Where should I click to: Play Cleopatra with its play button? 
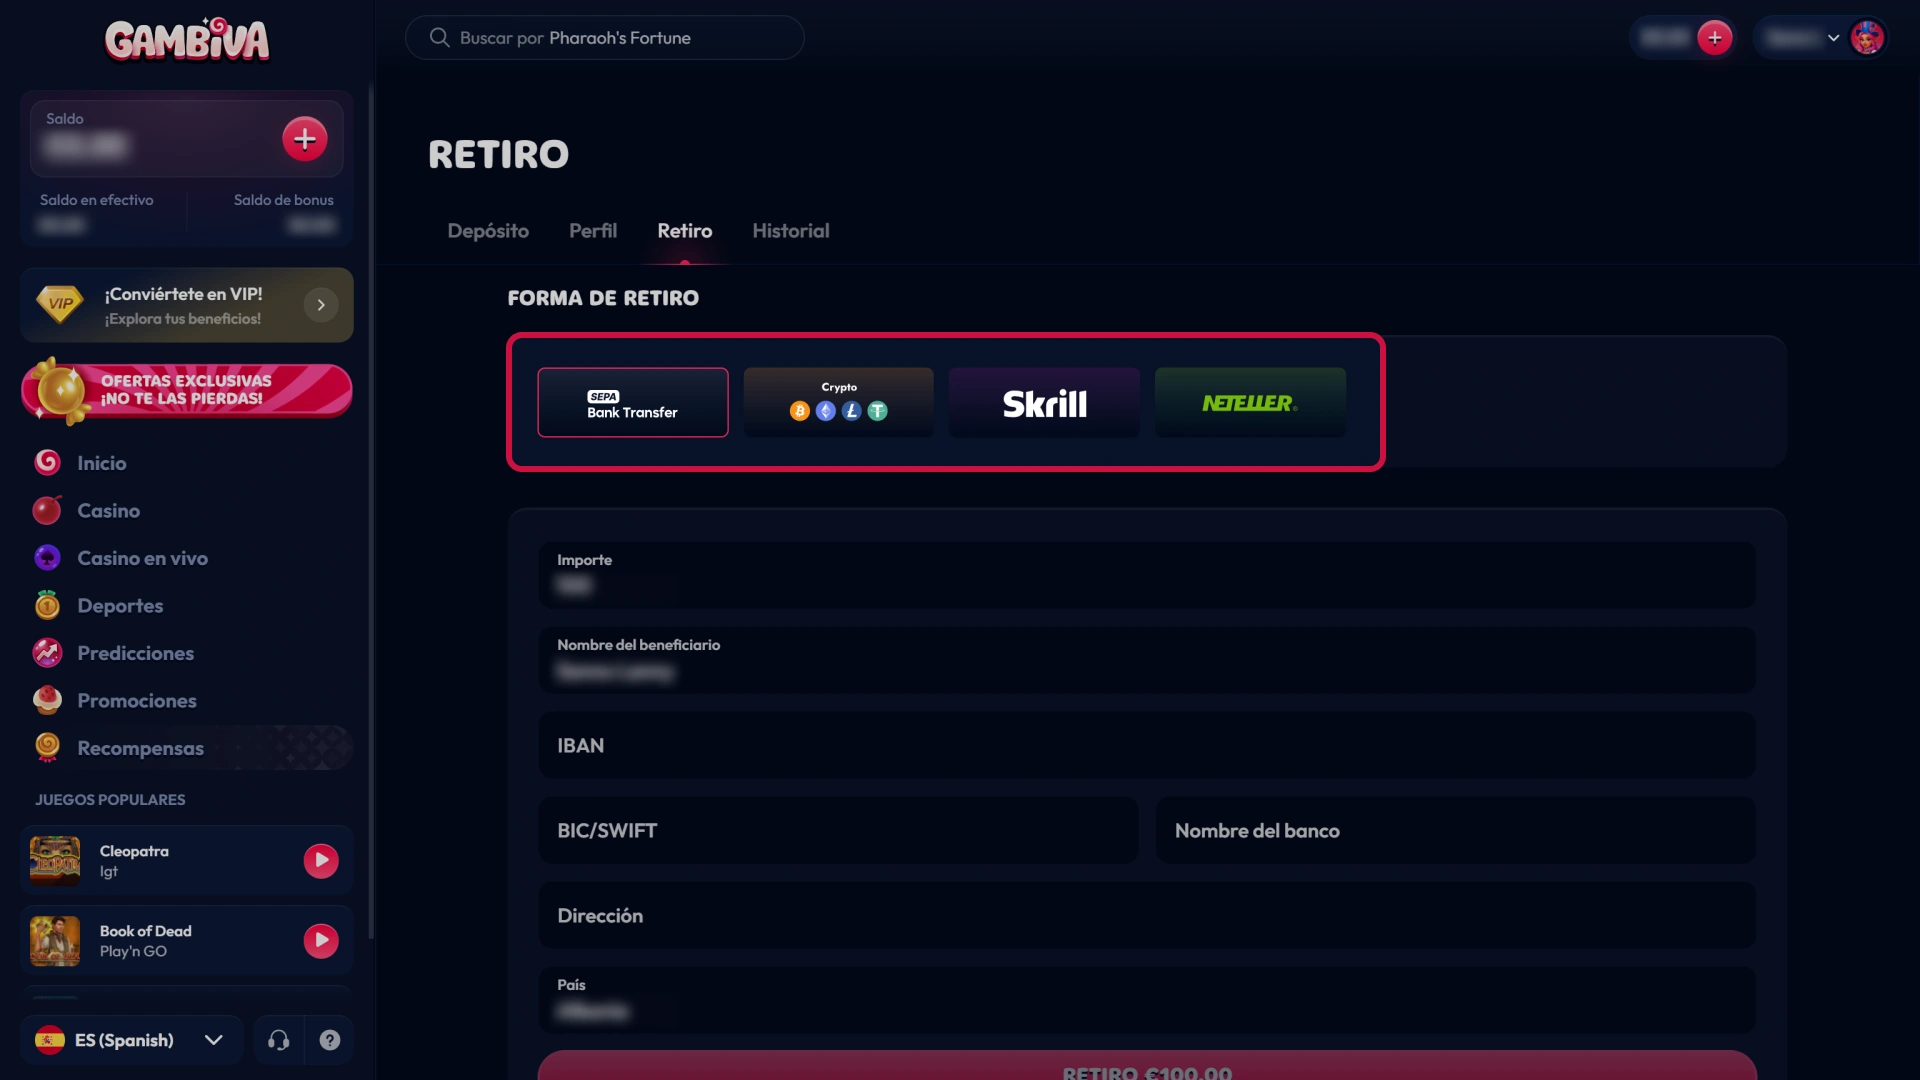pos(321,861)
